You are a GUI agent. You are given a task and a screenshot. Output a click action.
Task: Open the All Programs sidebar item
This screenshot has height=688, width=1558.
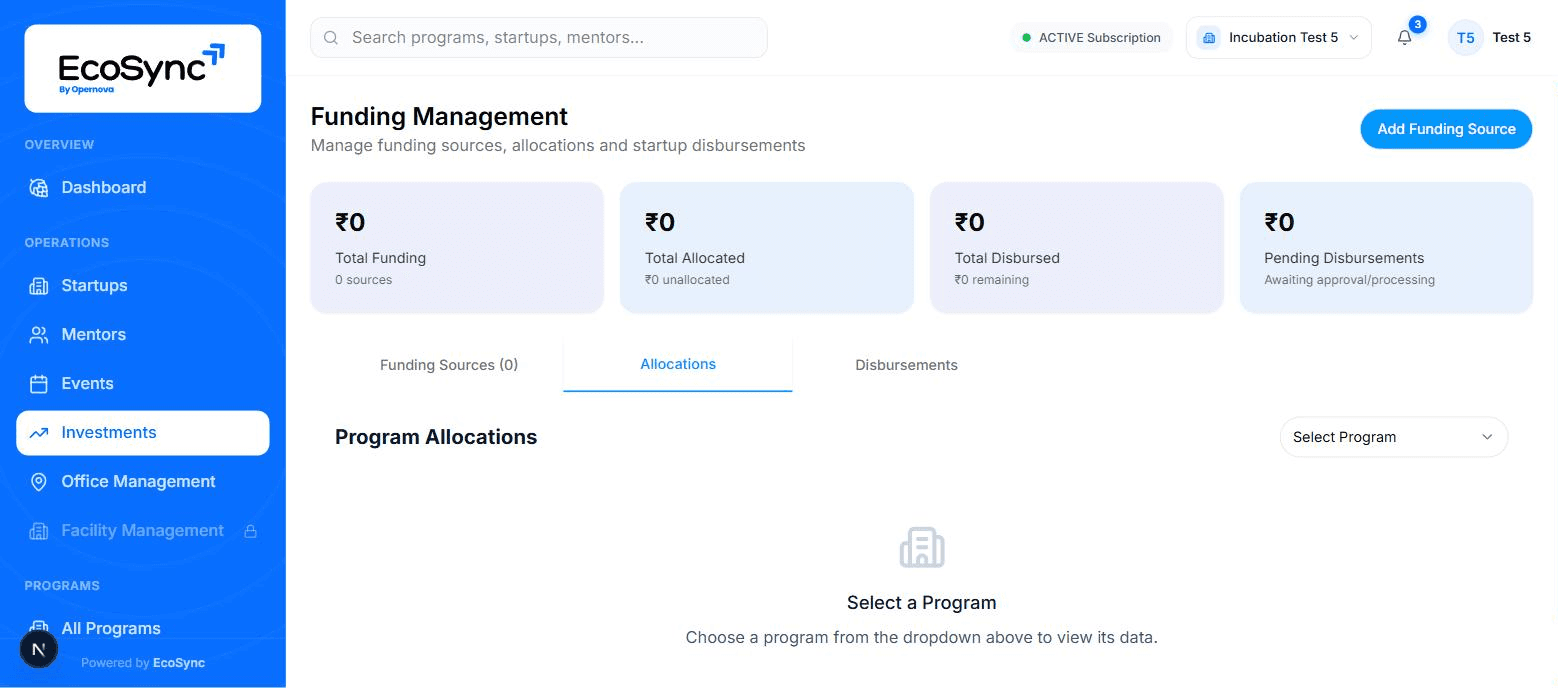(x=142, y=627)
